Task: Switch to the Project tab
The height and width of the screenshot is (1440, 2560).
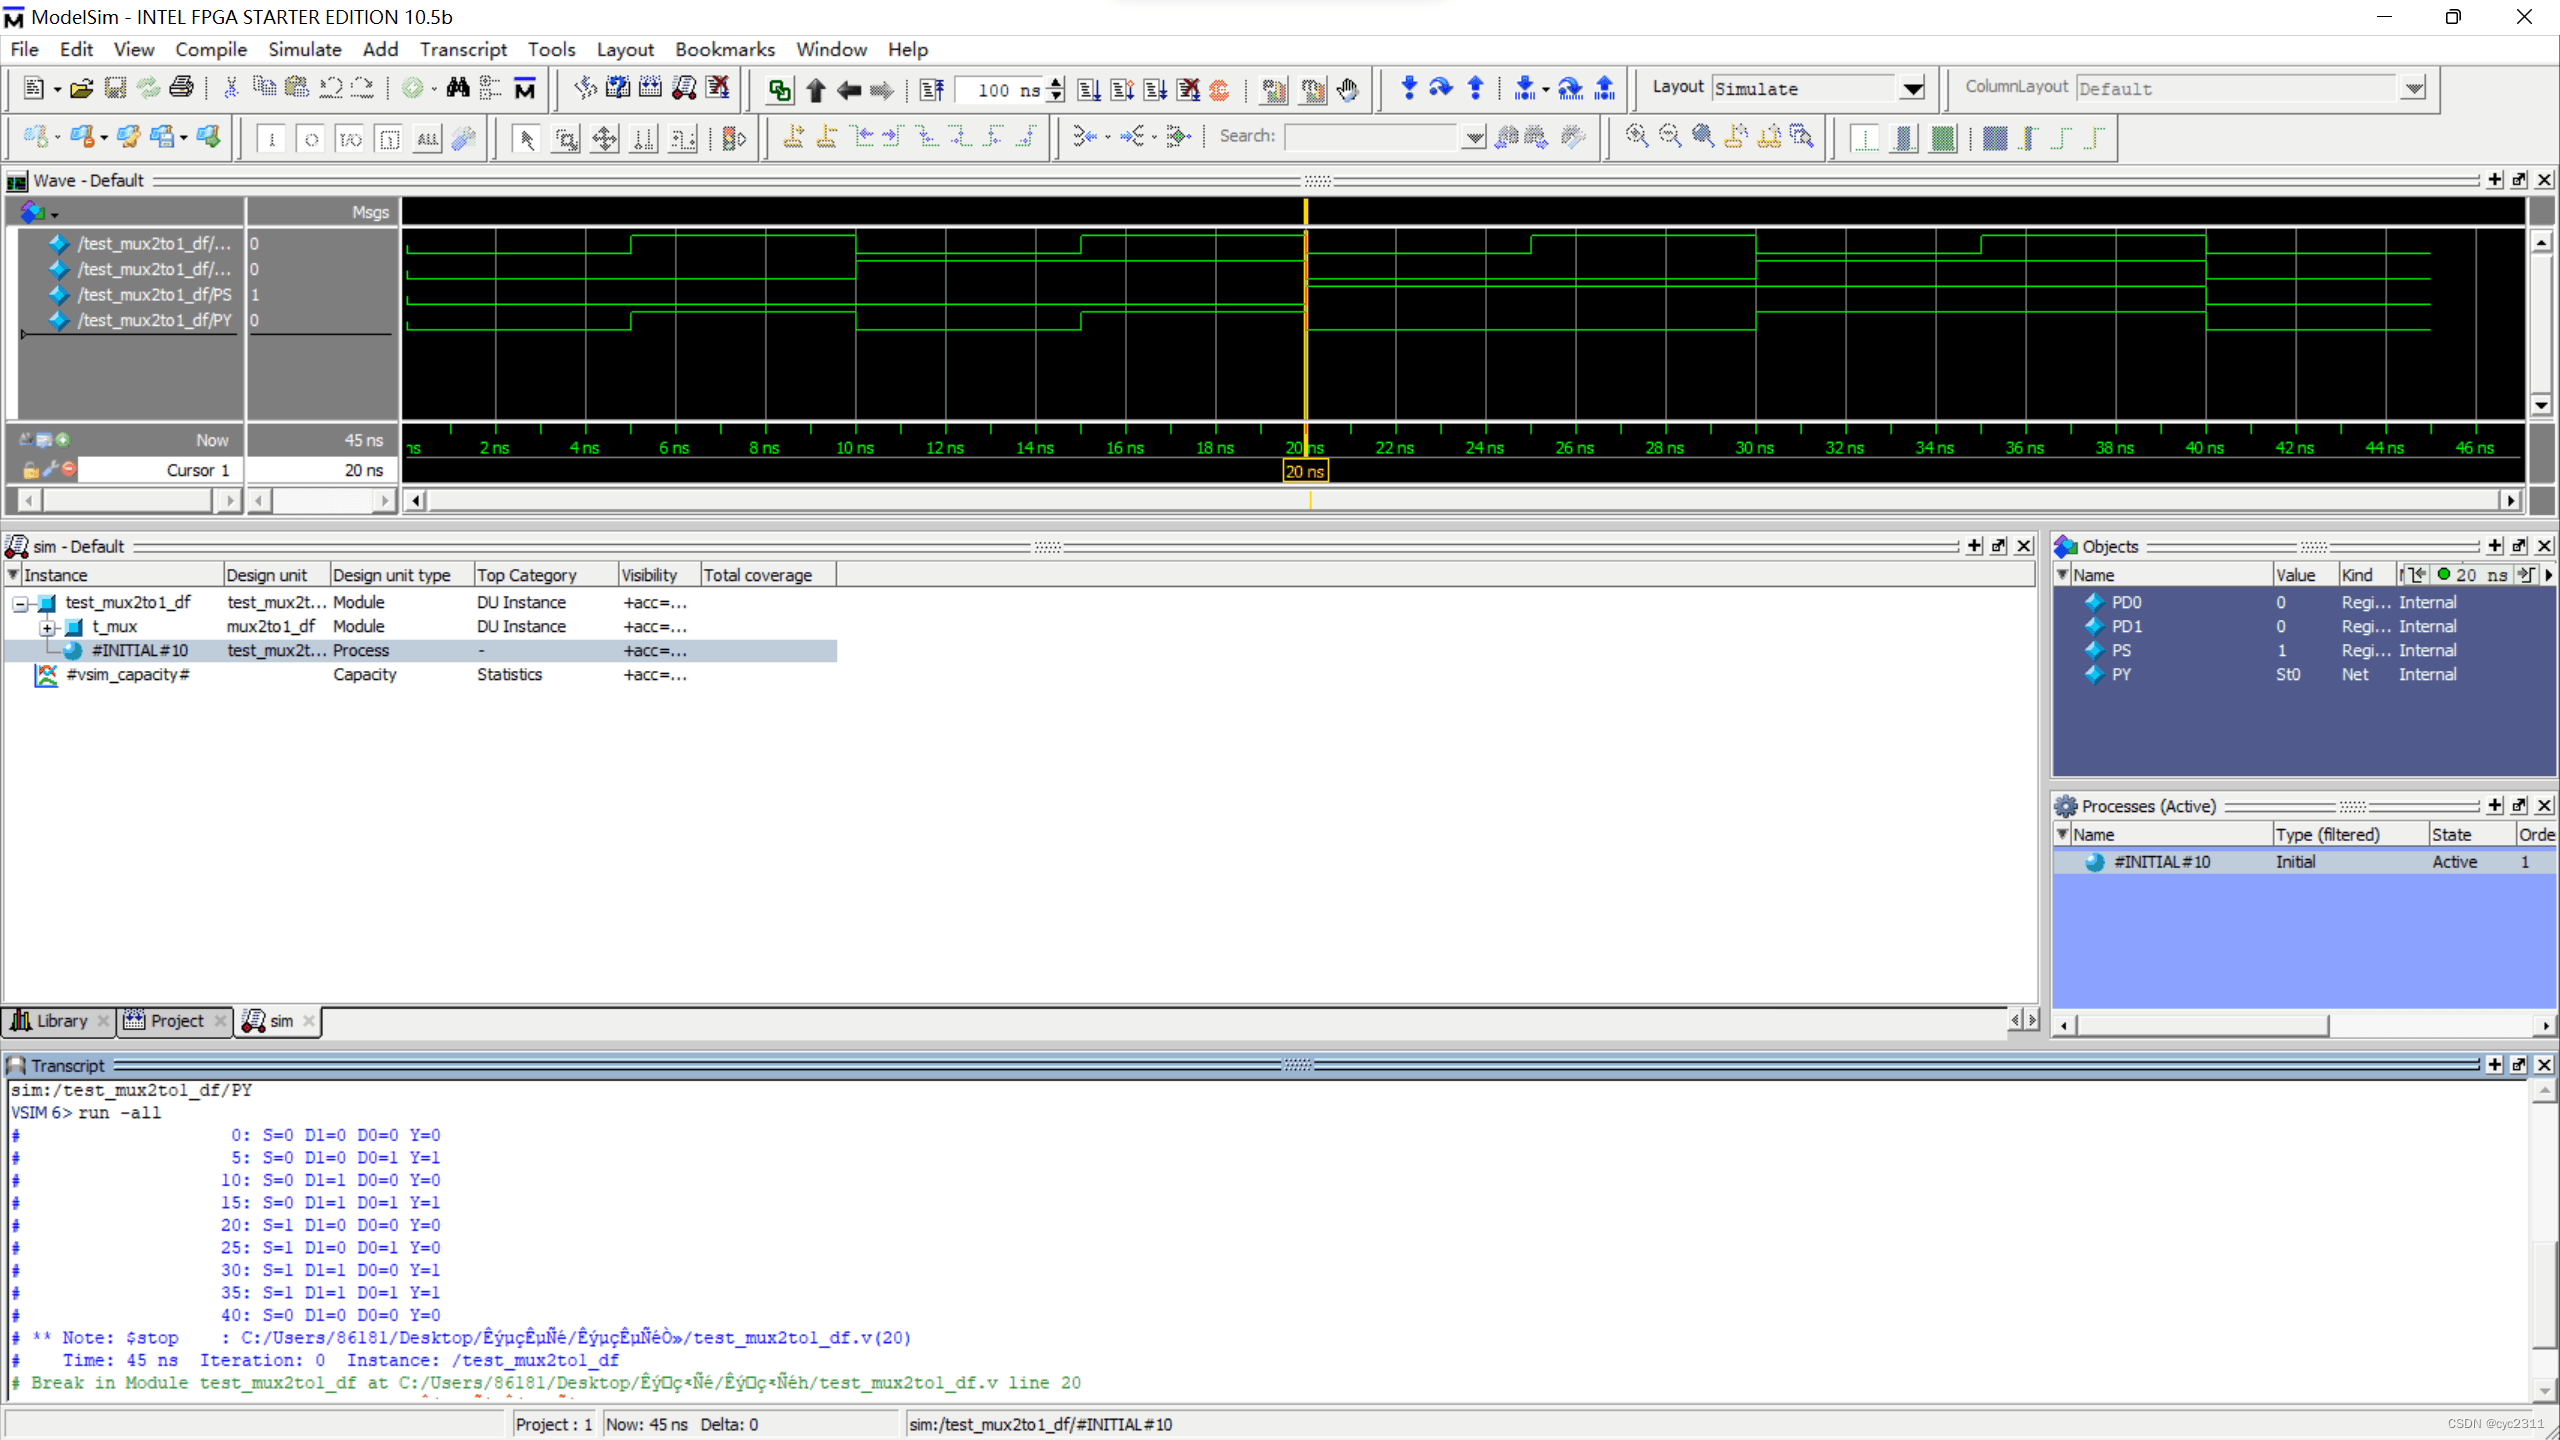Action: 176,1021
